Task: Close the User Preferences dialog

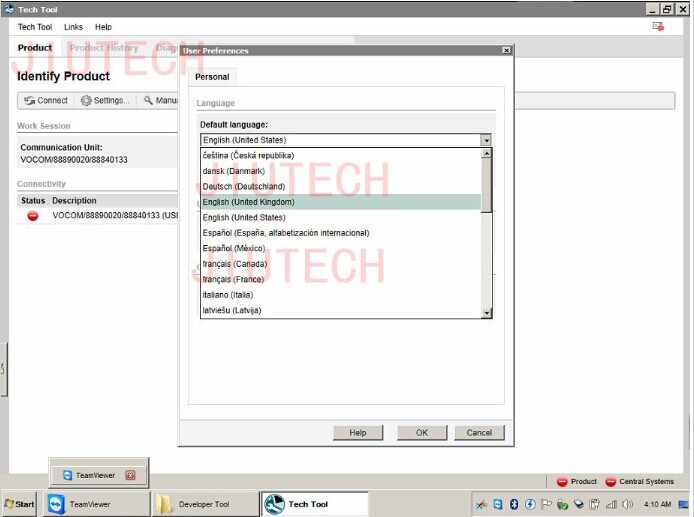Action: click(x=507, y=50)
